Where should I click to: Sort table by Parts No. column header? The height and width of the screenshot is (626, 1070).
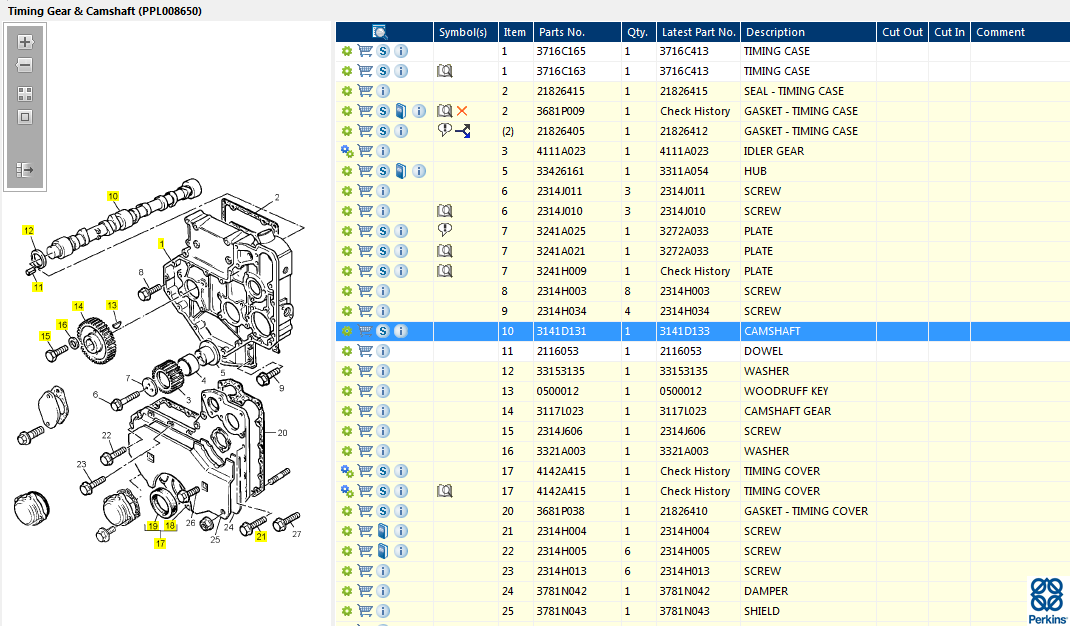[560, 32]
